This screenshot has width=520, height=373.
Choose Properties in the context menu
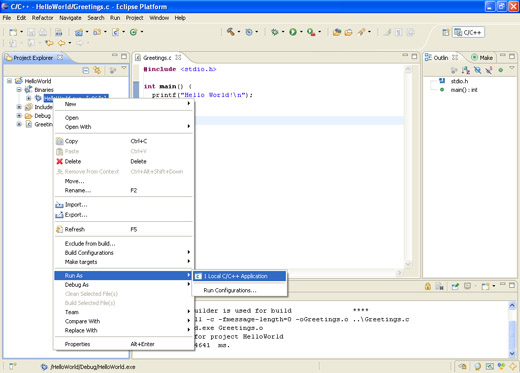pos(123,344)
